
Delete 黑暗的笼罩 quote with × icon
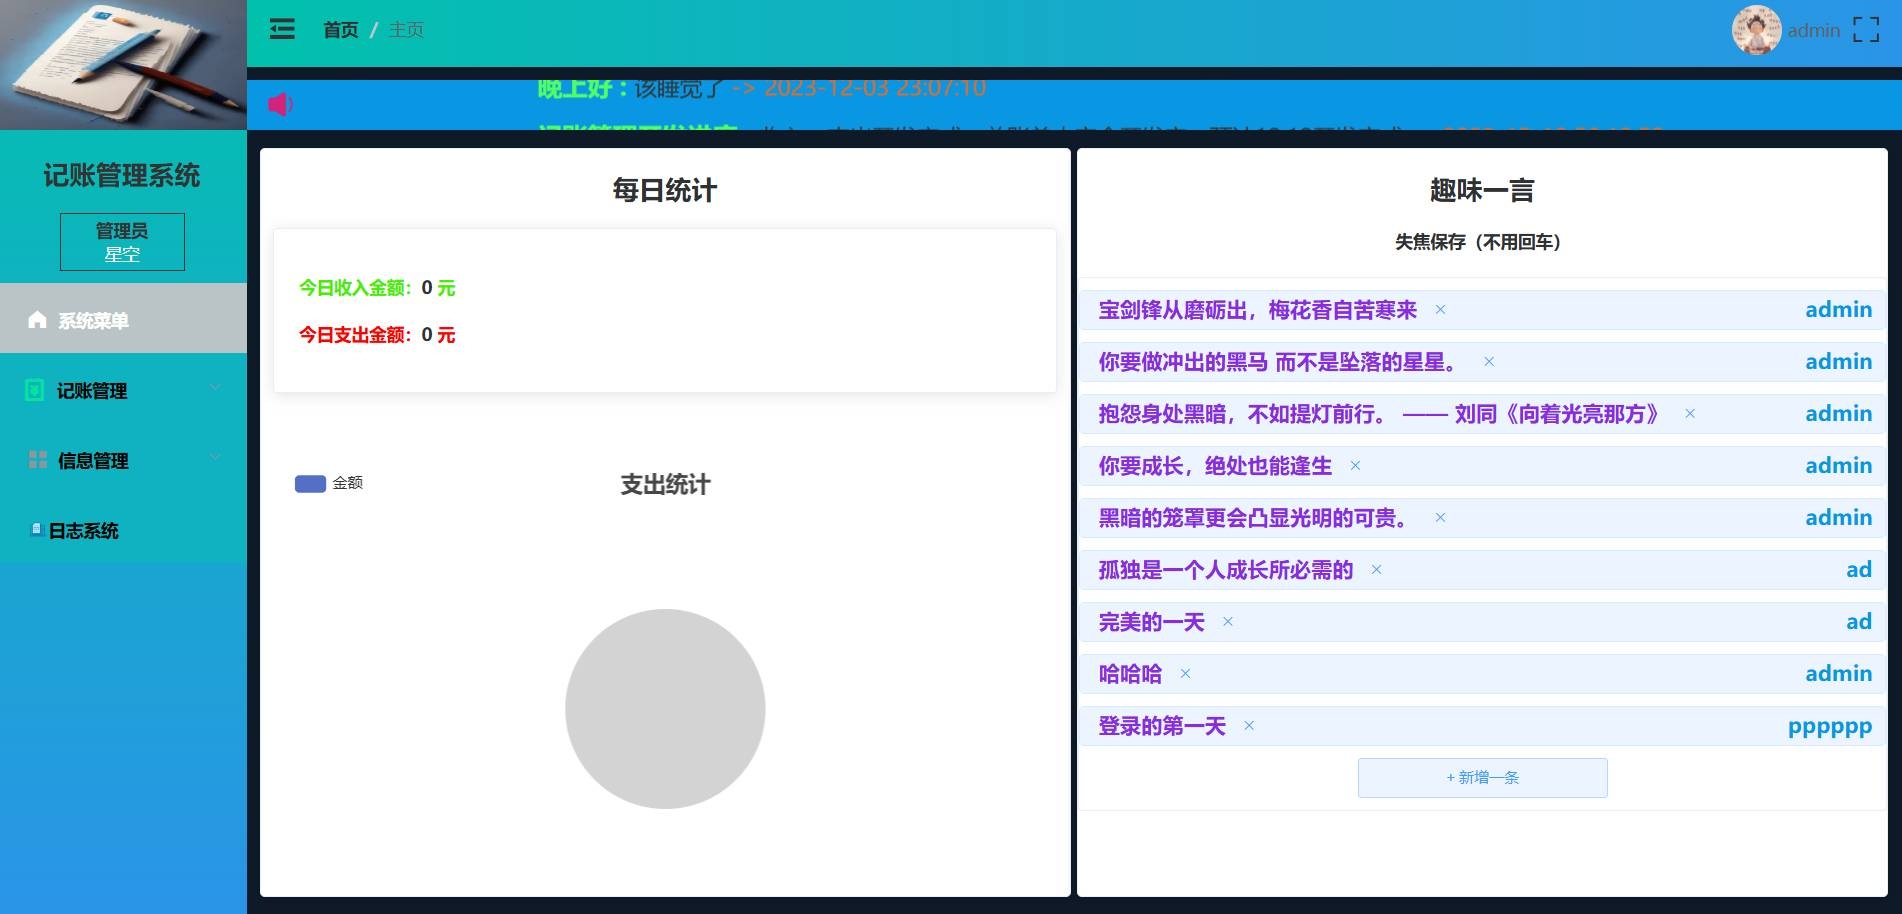click(x=1440, y=518)
